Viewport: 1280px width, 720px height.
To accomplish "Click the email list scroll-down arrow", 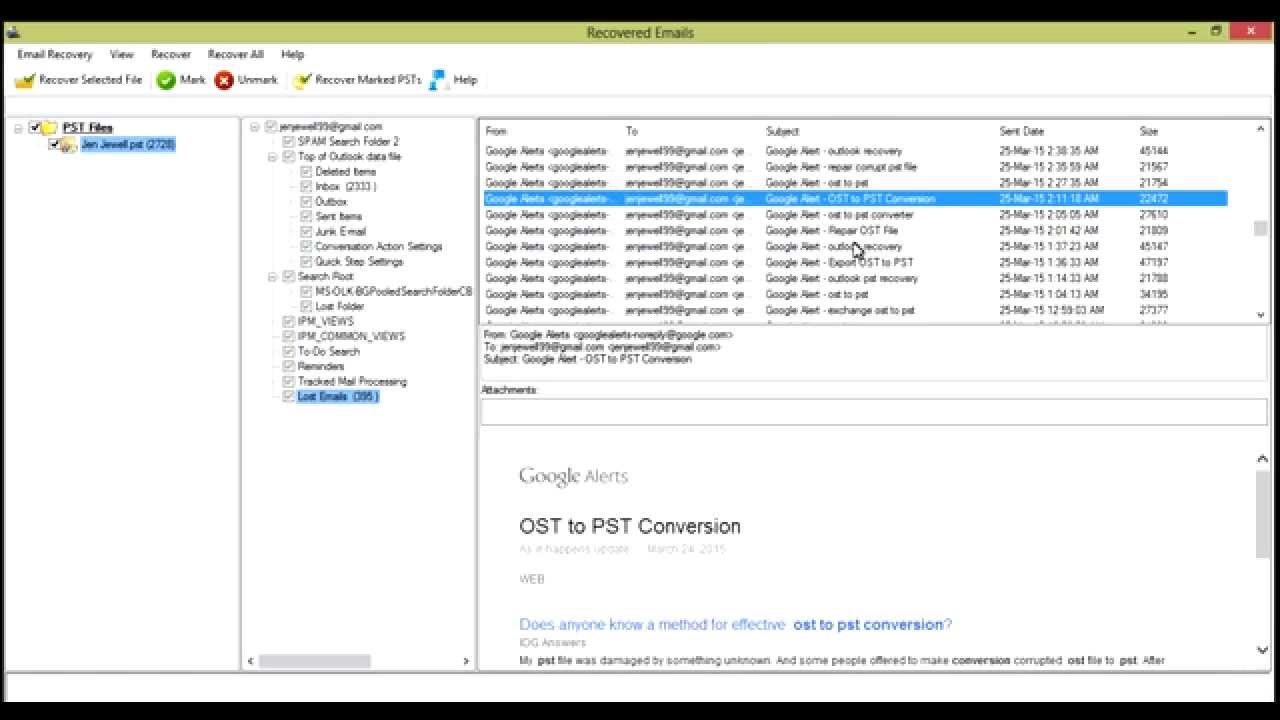I will coord(1260,315).
